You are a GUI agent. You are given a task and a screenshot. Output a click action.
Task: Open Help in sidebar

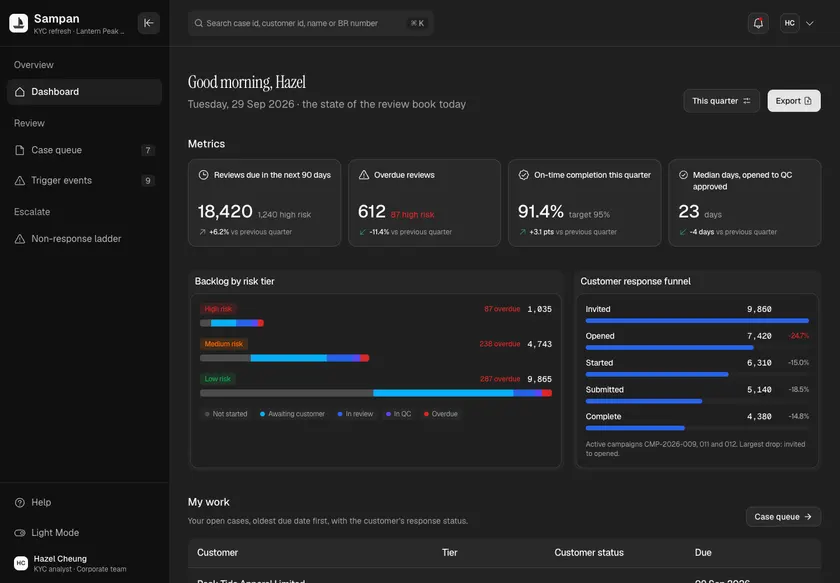(84, 502)
